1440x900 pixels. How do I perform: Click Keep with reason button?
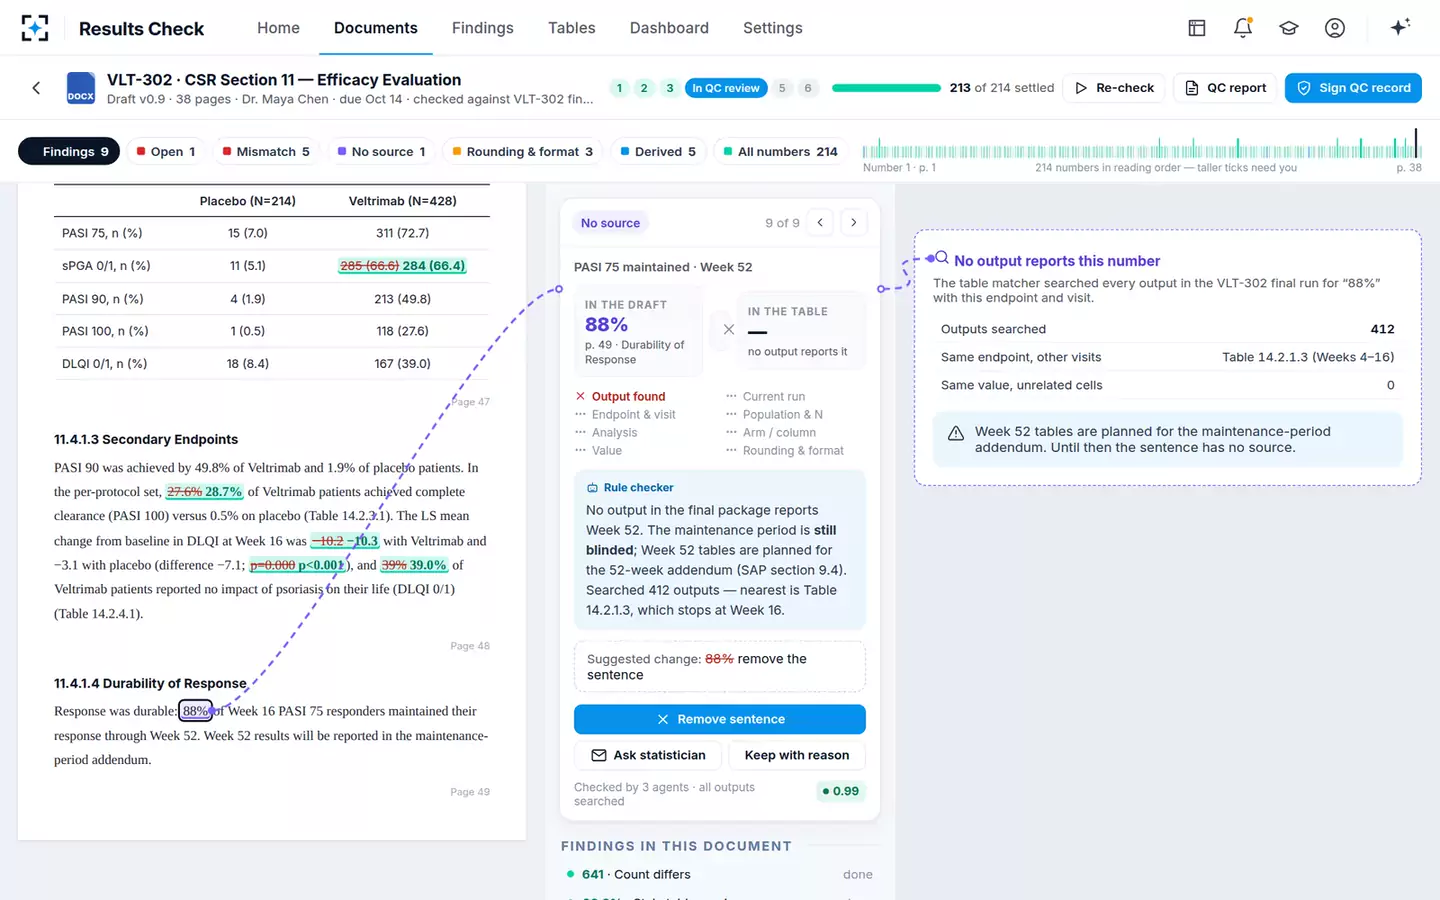[797, 755]
